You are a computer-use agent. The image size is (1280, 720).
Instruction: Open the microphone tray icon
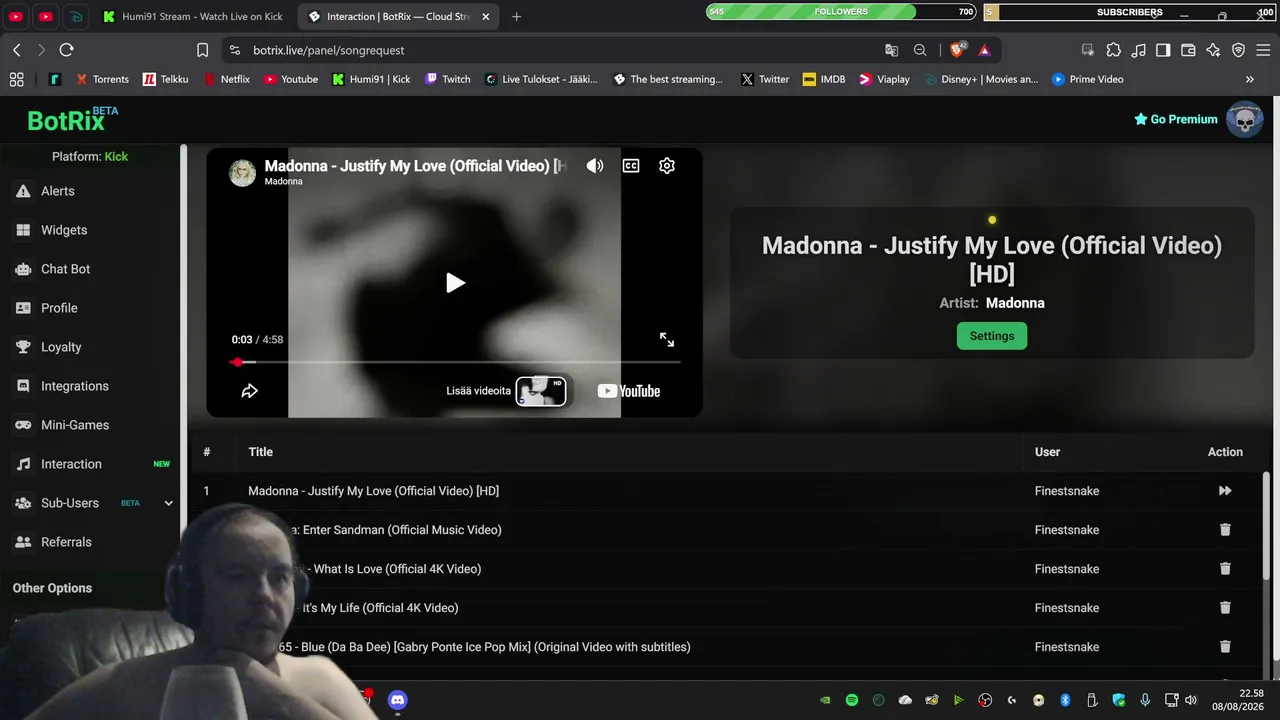click(1145, 700)
